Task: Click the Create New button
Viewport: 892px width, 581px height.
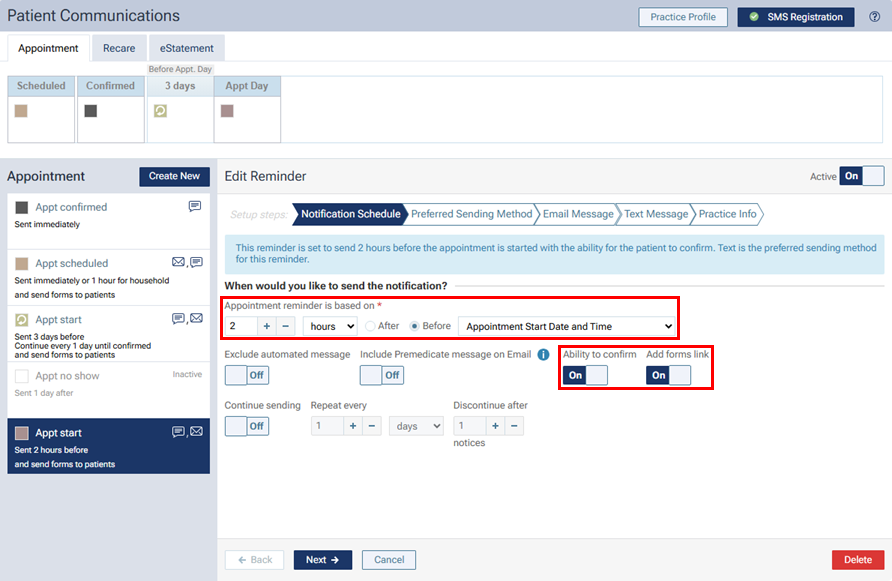Action: click(174, 176)
